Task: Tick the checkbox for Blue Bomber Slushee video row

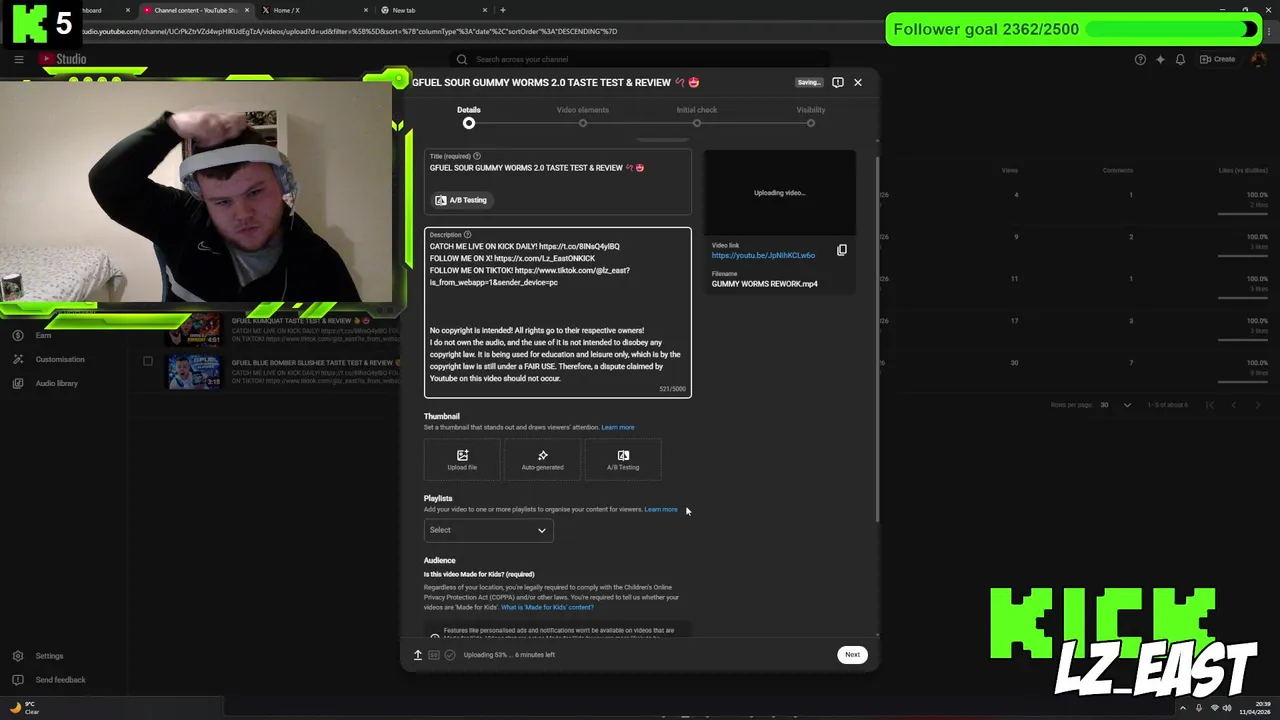Action: click(148, 361)
